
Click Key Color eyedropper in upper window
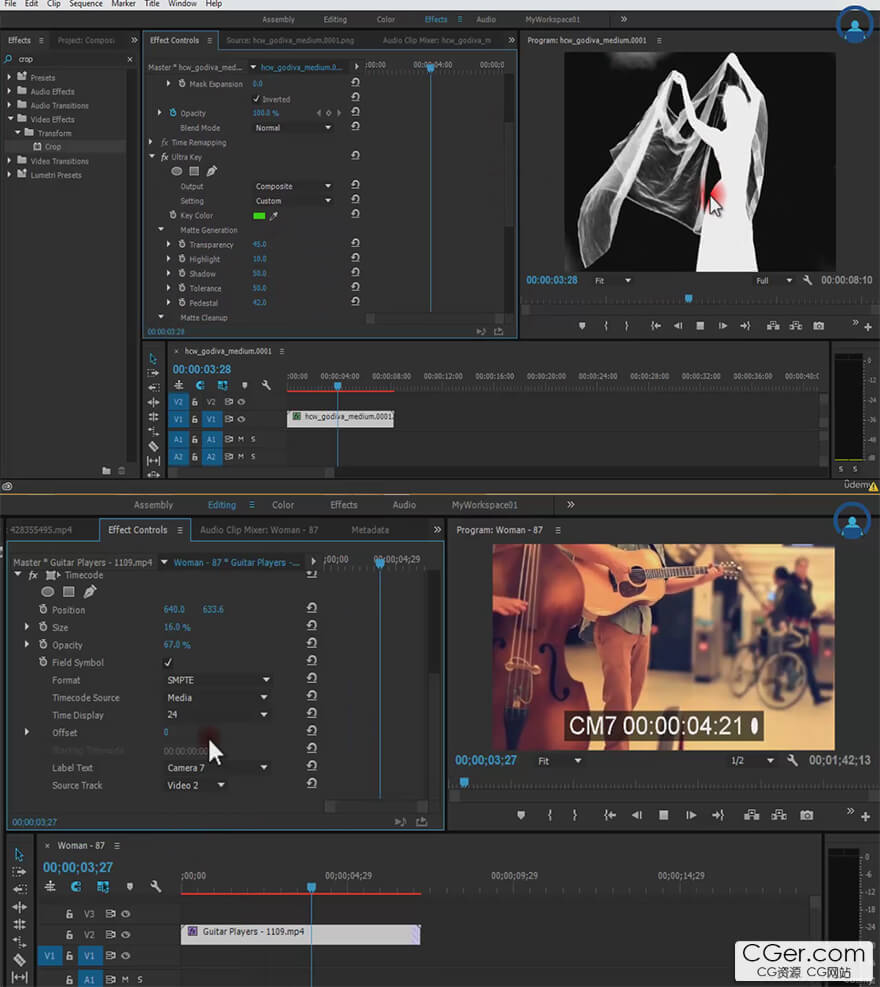coord(274,216)
